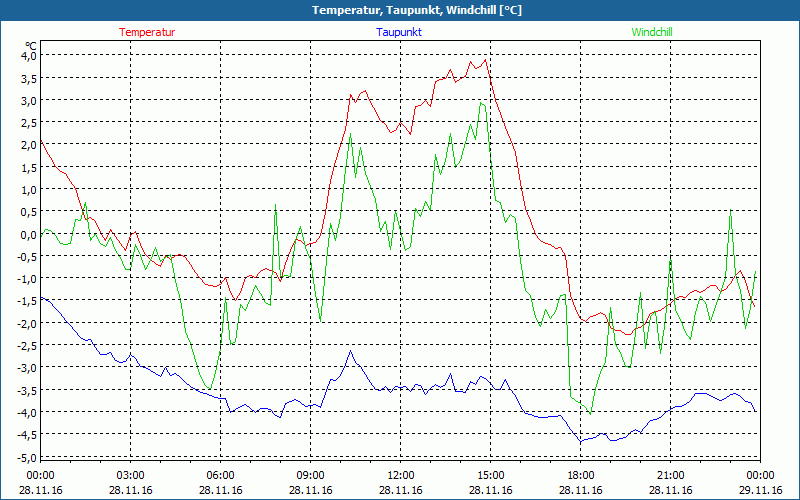This screenshot has width=800, height=500.
Task: Click the red temperature peak near 15:00
Action: [x=485, y=60]
